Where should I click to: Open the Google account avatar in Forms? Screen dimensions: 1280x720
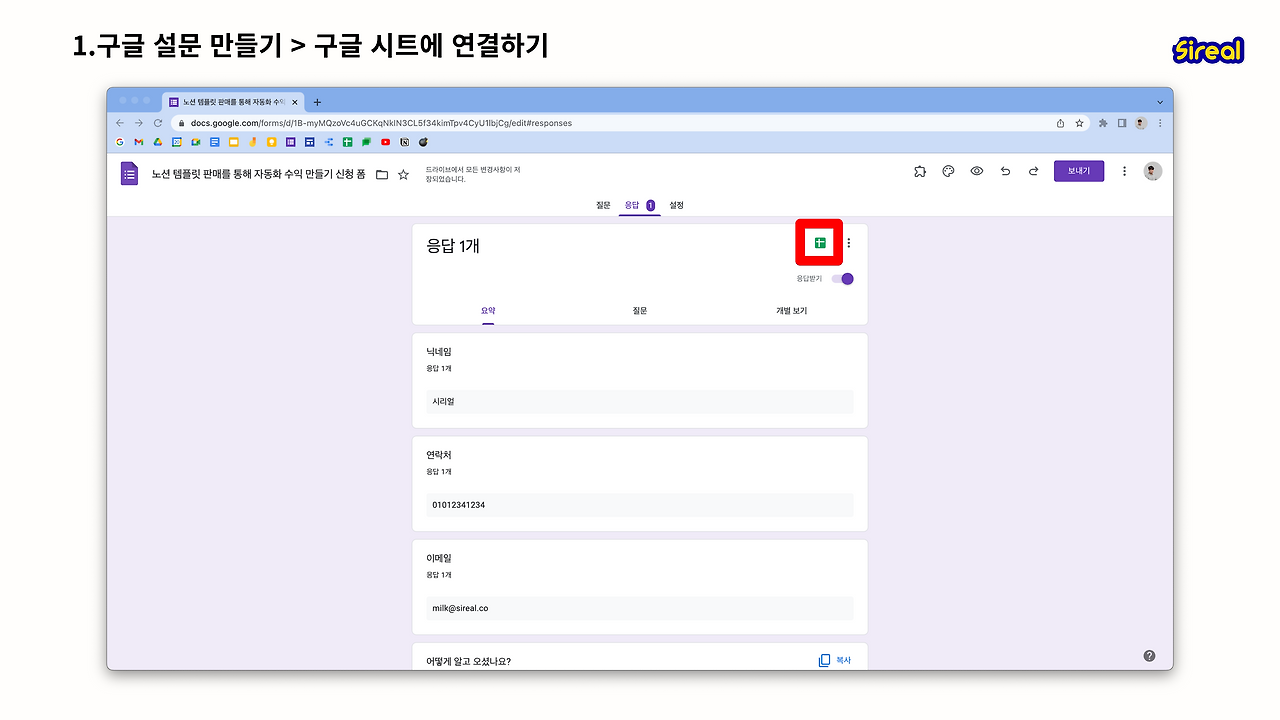pos(1153,171)
